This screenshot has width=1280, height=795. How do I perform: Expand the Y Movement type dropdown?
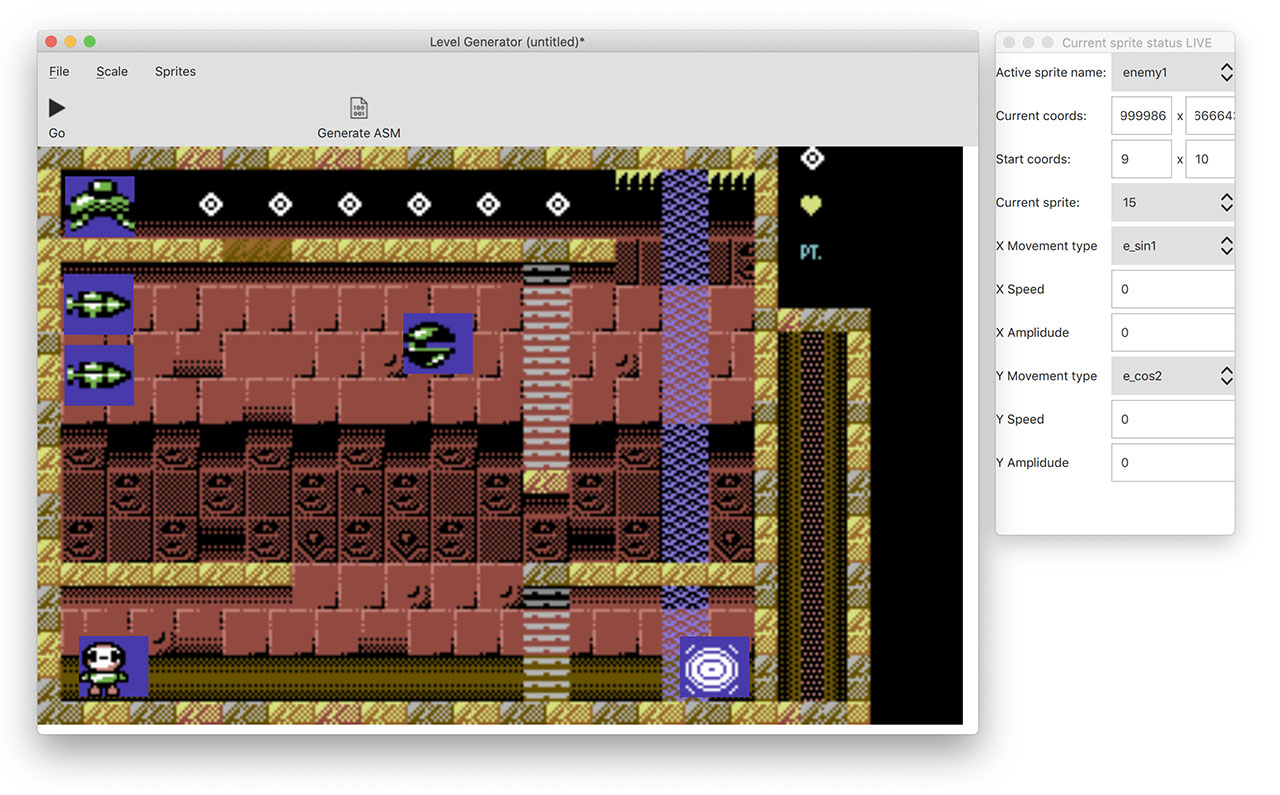pyautogui.click(x=1172, y=376)
